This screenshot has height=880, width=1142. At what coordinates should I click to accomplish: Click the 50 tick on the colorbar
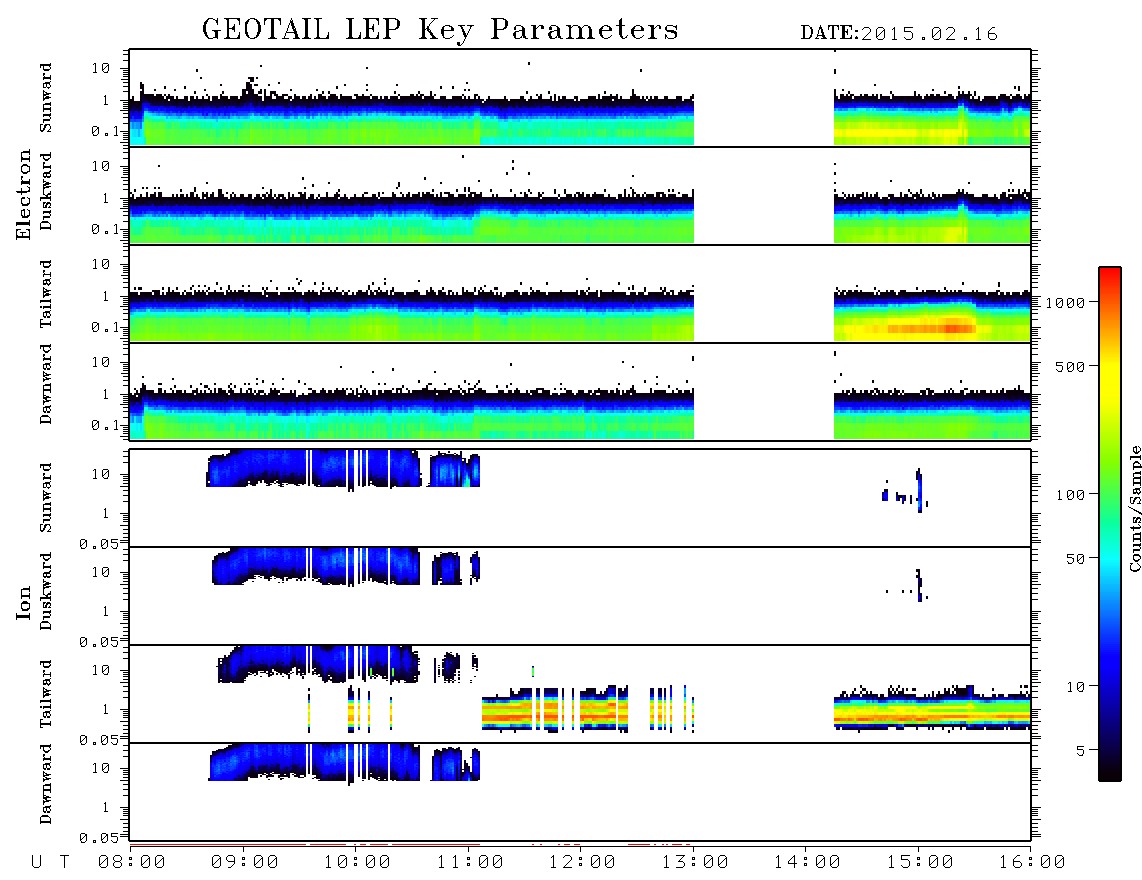tap(1075, 559)
